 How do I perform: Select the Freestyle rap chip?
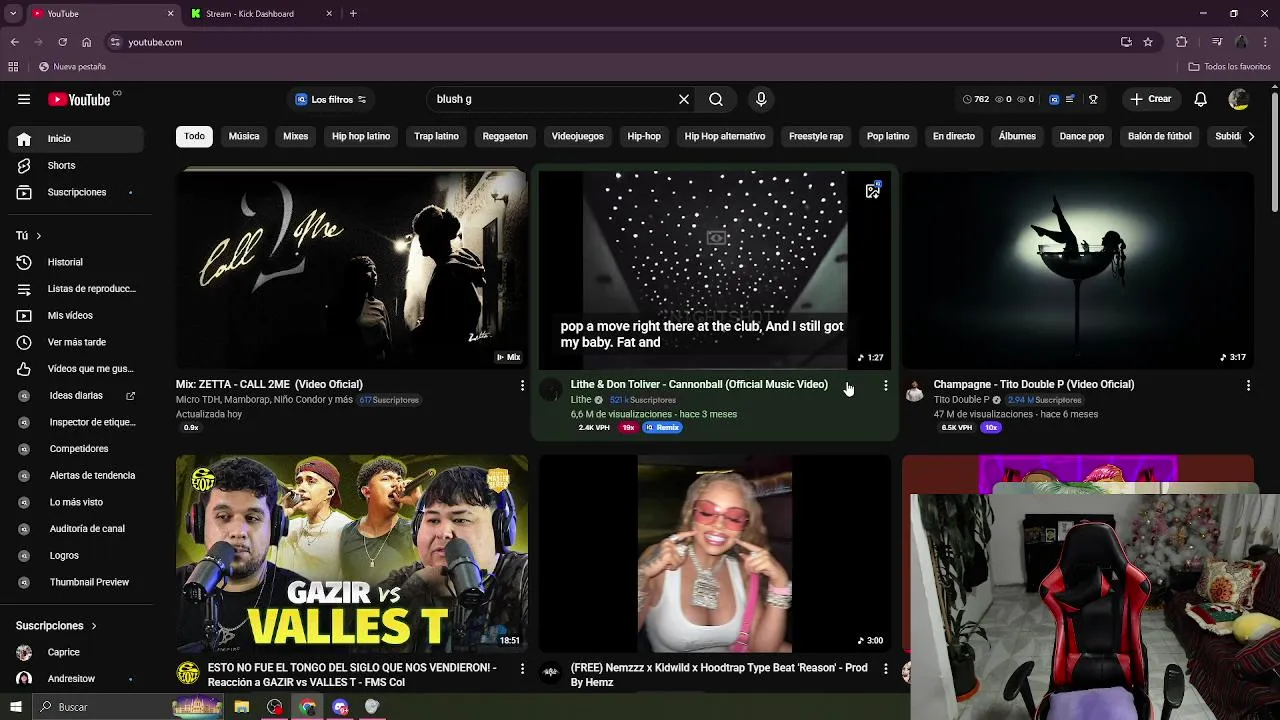click(x=816, y=136)
